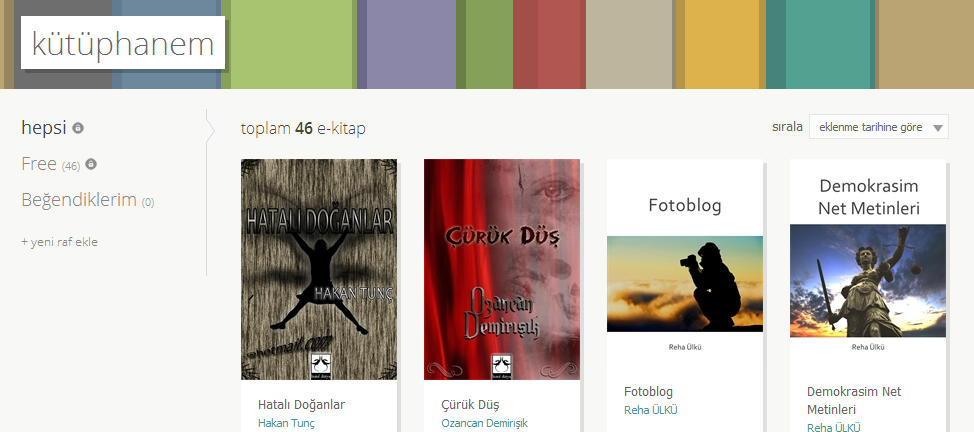
Task: Click the lock icon beside Free shelf
Action: (x=91, y=164)
